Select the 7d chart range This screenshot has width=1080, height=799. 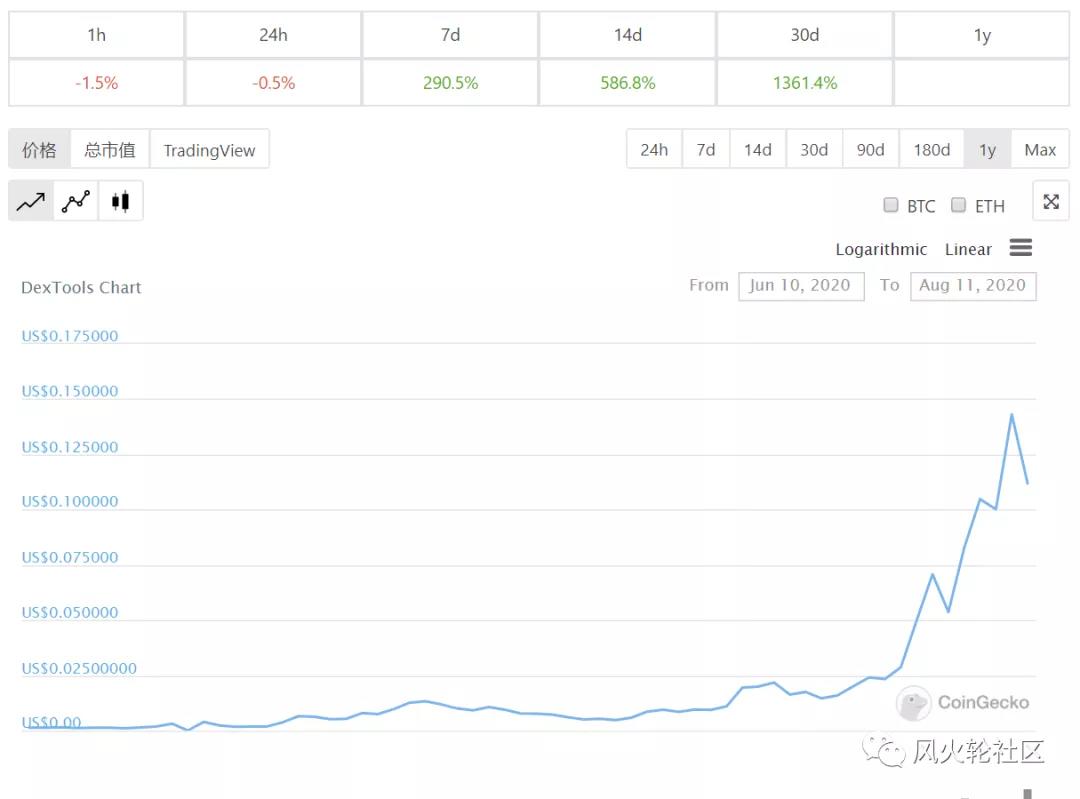pos(705,149)
